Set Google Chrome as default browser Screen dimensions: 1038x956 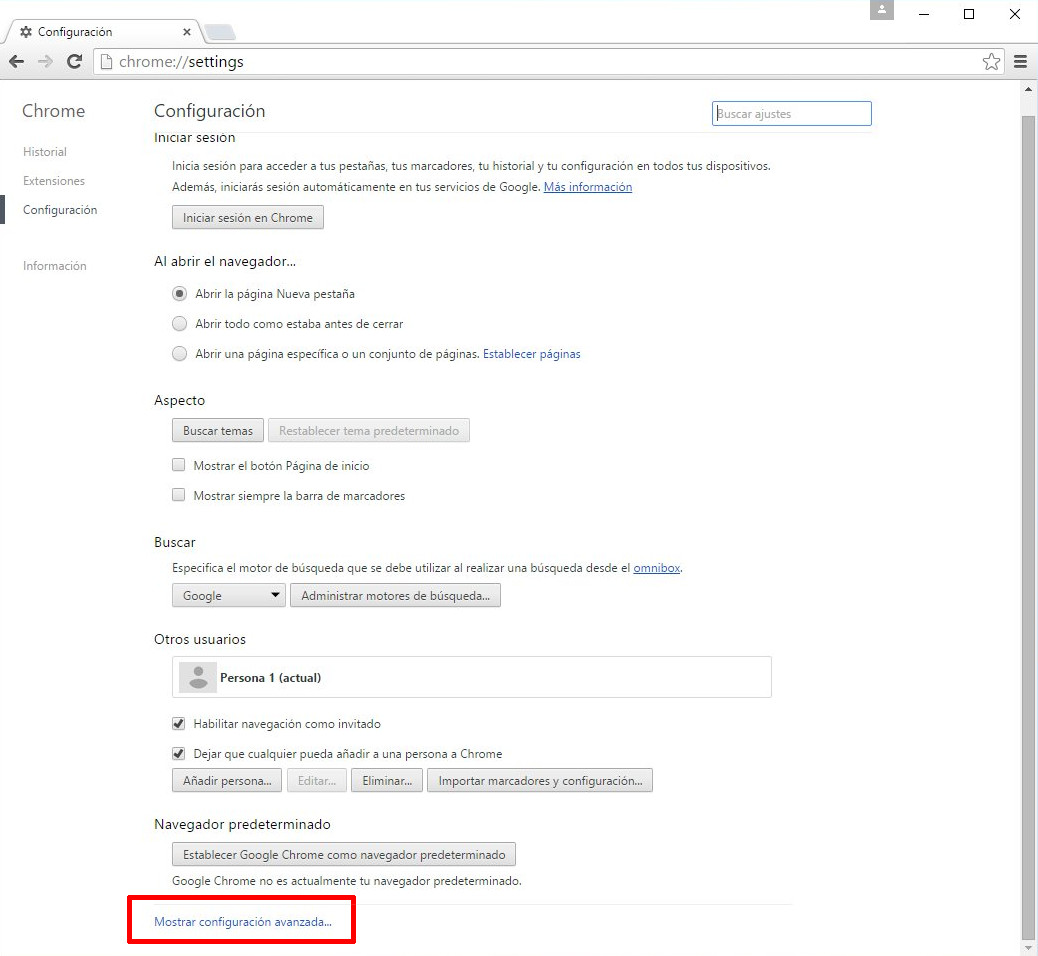tap(344, 854)
